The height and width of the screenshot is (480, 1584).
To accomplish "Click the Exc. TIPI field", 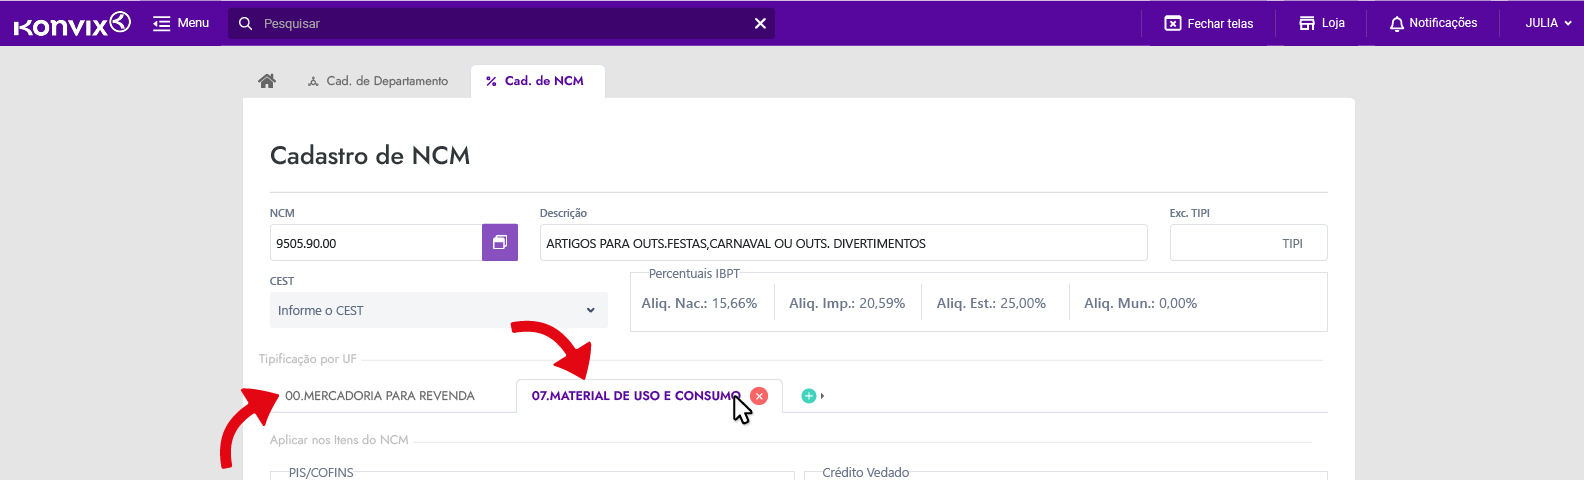I will click(x=1248, y=243).
